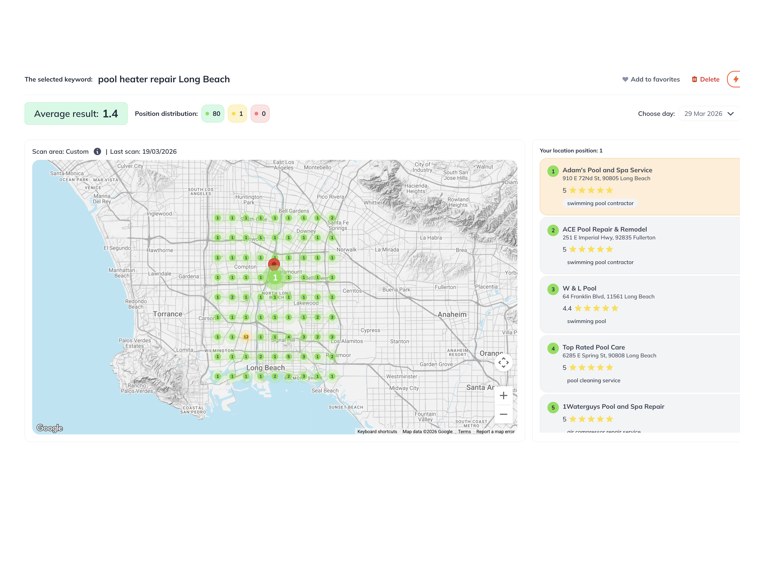760x580 pixels.
Task: Click the rank 3 badge of W & L Pool
Action: pyautogui.click(x=553, y=289)
